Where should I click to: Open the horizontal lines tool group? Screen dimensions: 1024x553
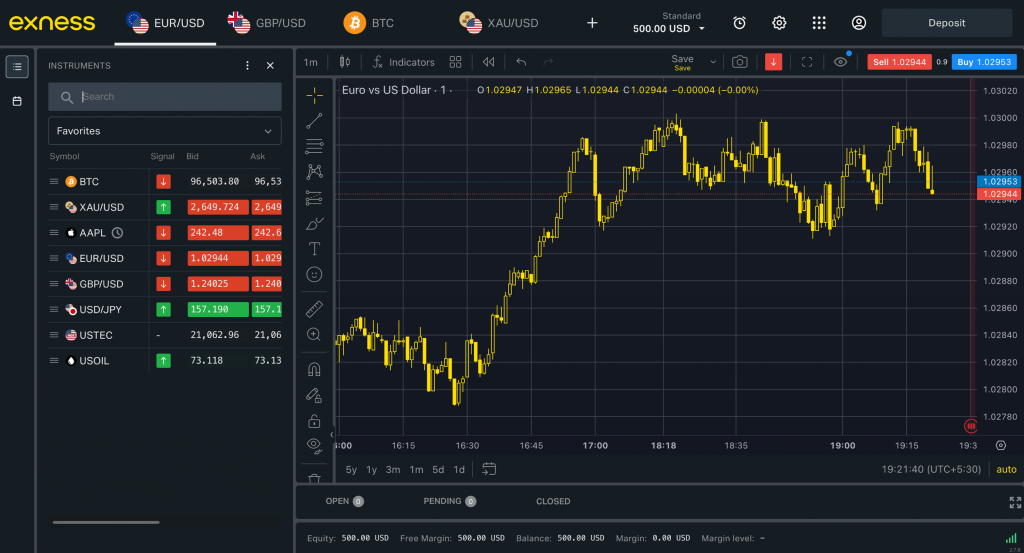pyautogui.click(x=314, y=146)
